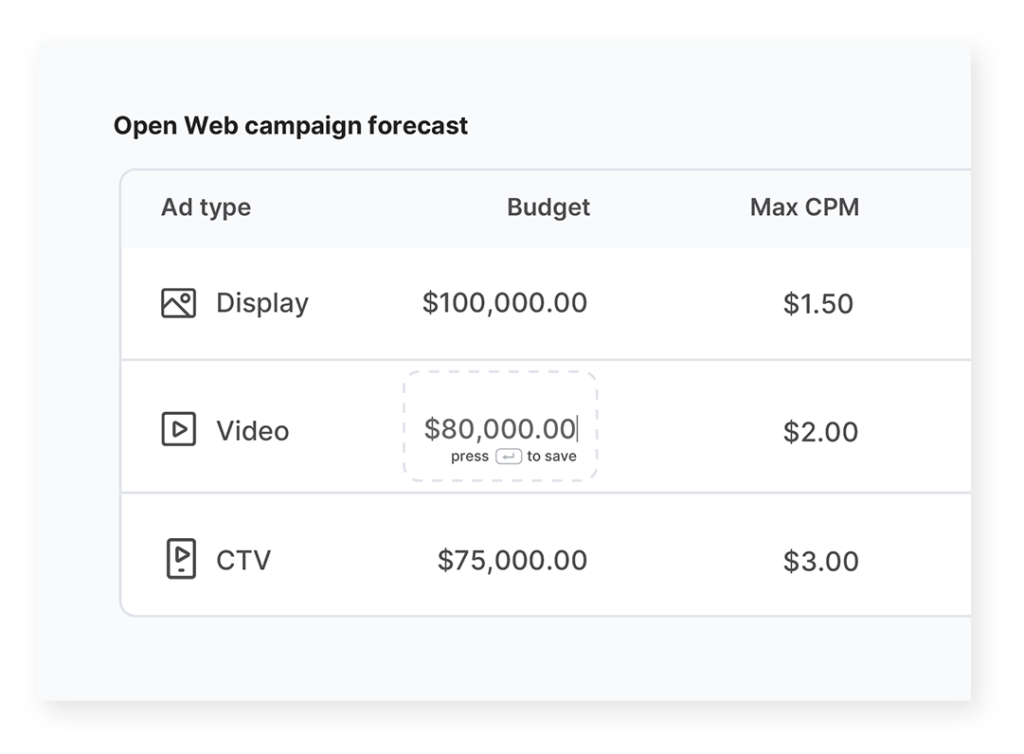Select the play button icon in Video row

[178, 431]
